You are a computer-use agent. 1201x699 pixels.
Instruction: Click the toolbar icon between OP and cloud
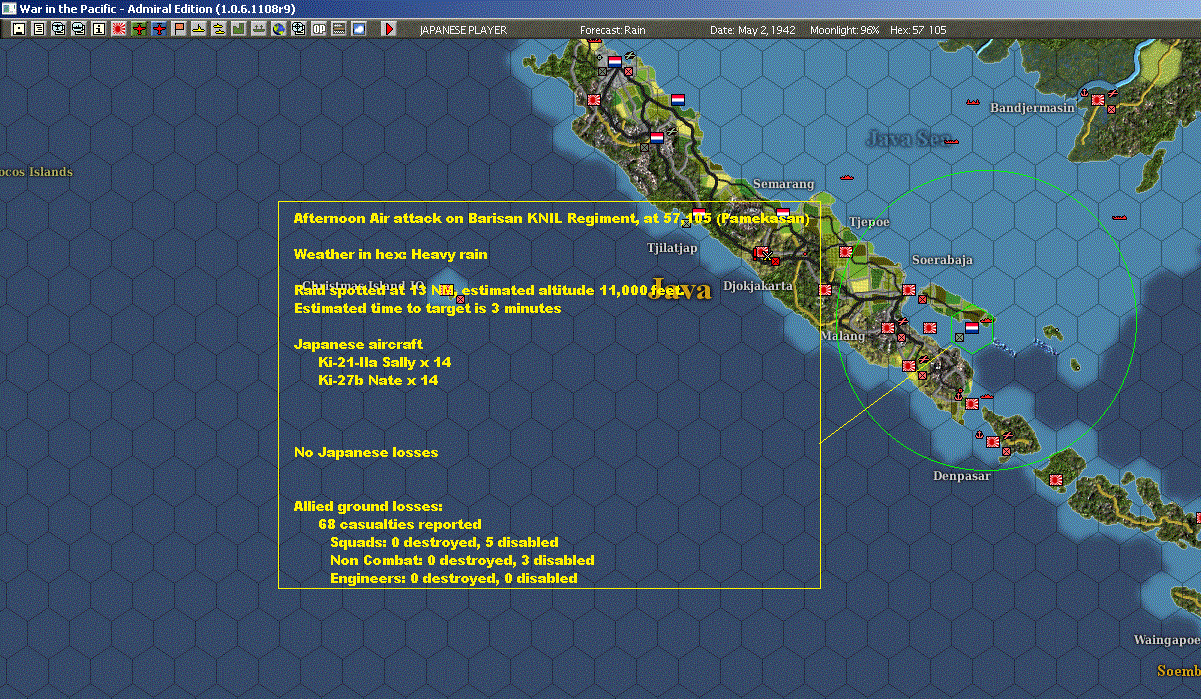(338, 29)
